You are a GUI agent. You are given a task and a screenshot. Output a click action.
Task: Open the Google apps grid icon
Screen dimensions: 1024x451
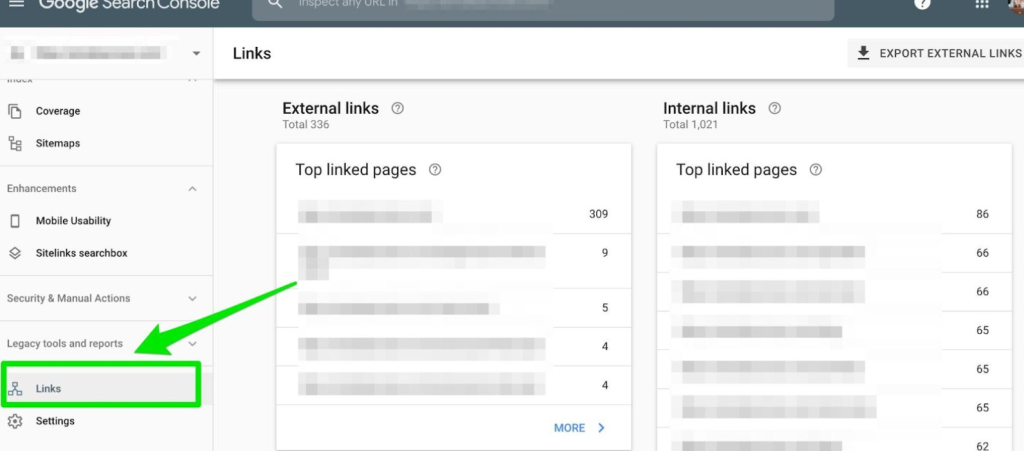point(982,4)
